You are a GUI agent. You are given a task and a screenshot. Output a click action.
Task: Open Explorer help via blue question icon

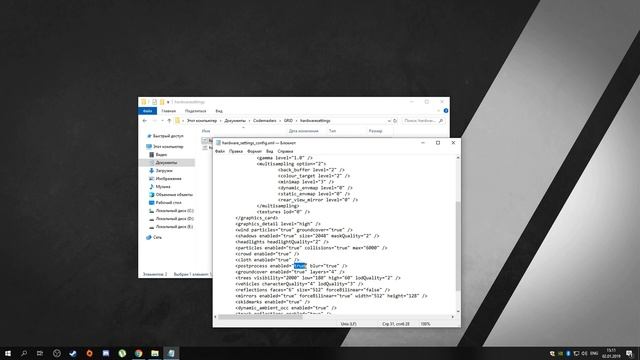click(x=446, y=111)
